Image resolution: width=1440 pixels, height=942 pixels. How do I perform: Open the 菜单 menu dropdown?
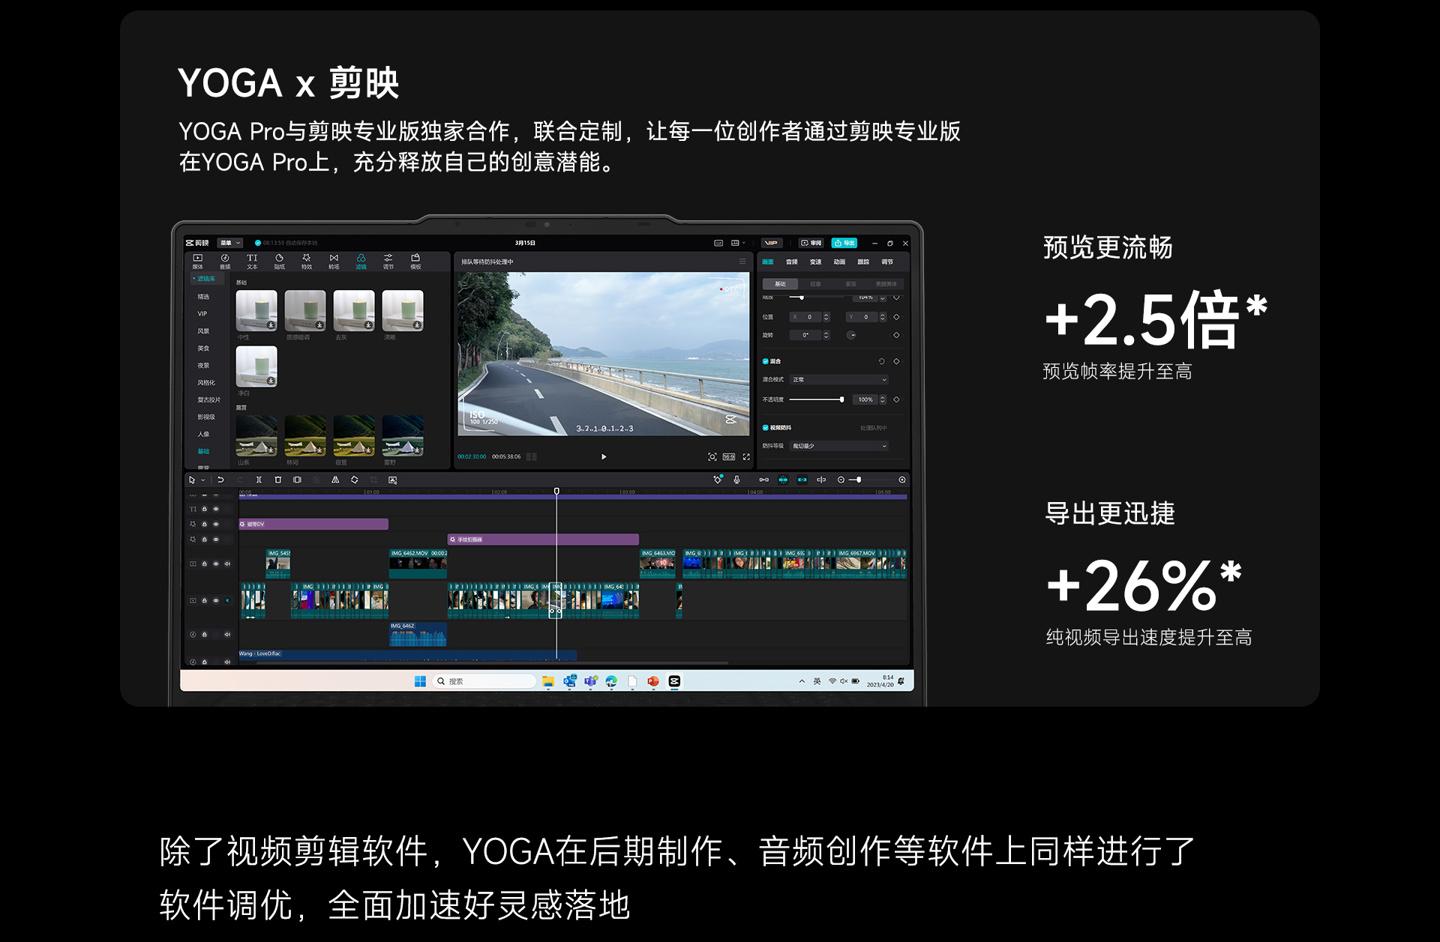pyautogui.click(x=230, y=243)
